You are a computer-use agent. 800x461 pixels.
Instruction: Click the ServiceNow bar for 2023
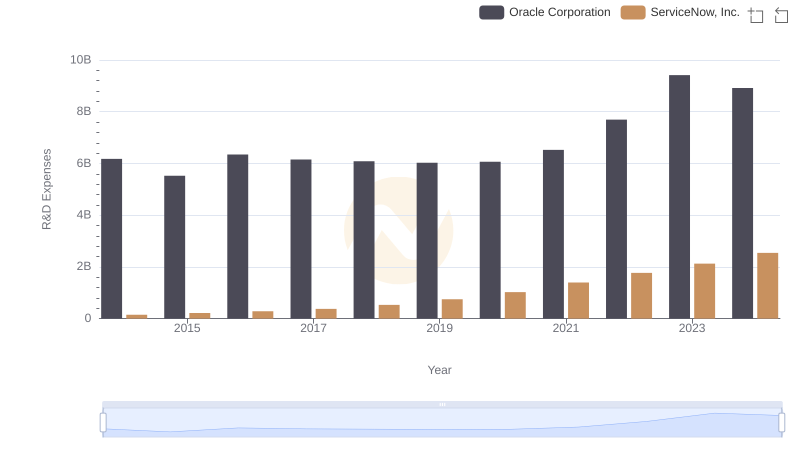click(705, 291)
